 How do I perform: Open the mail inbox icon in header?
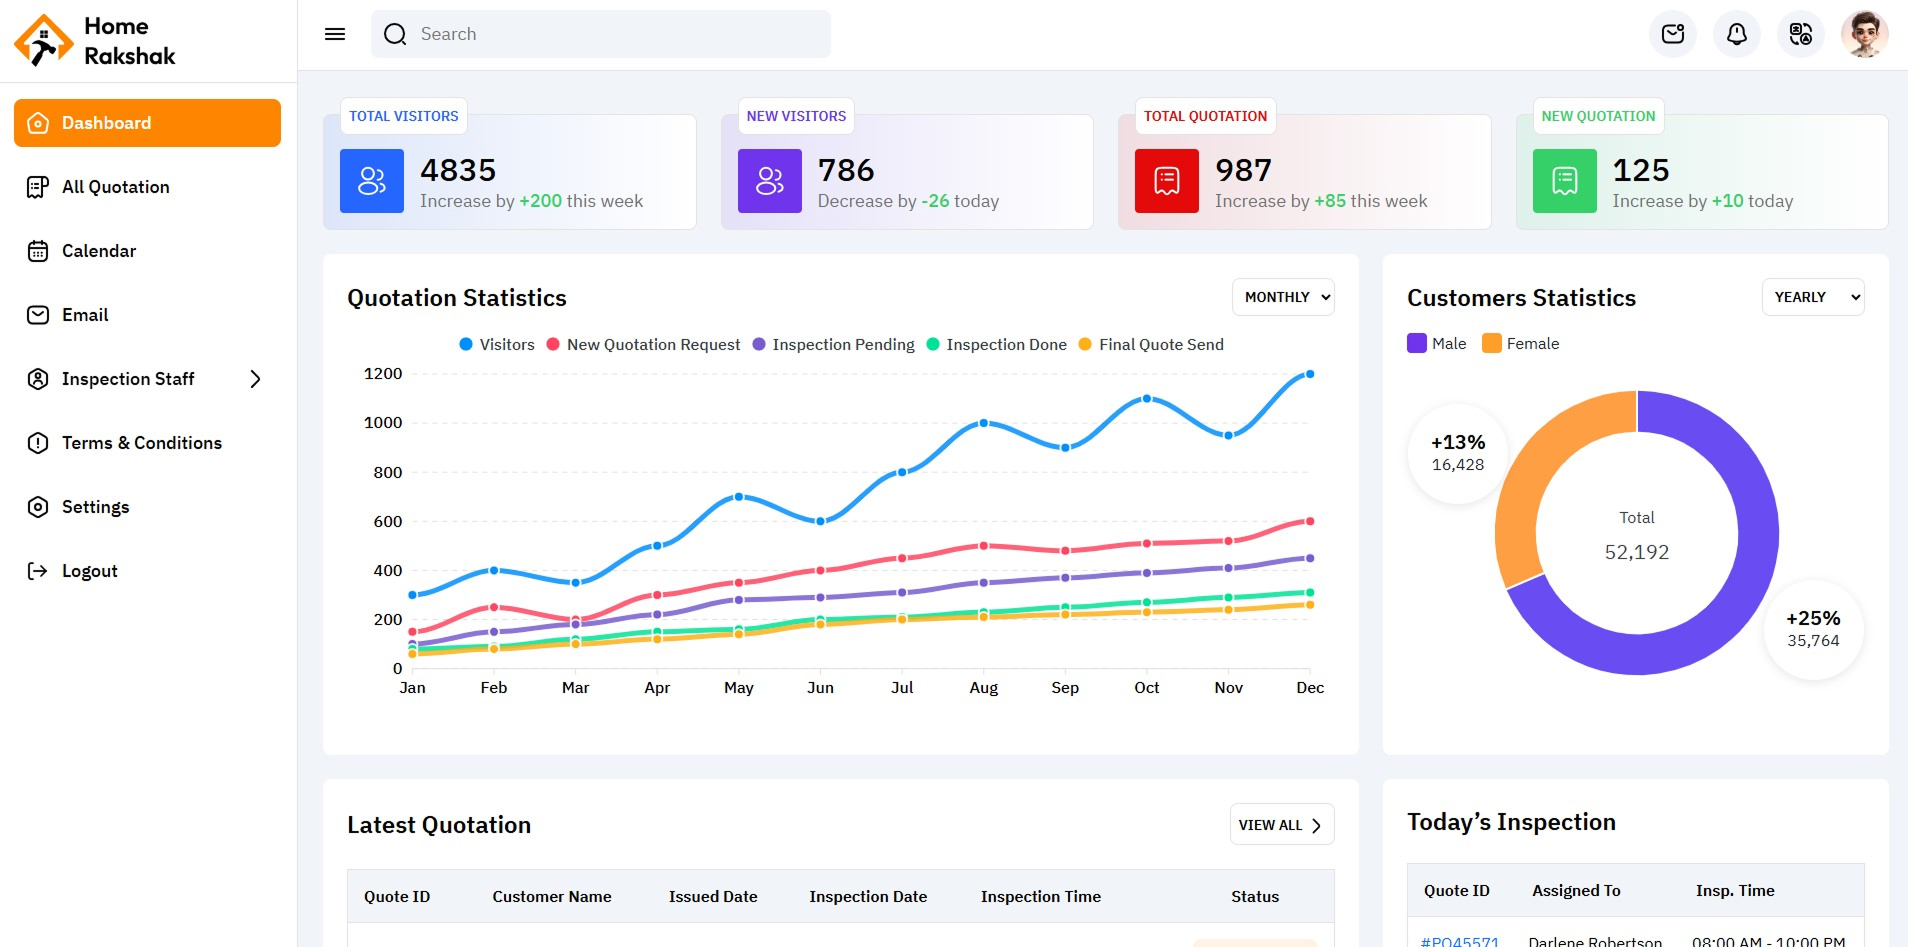tap(1672, 35)
